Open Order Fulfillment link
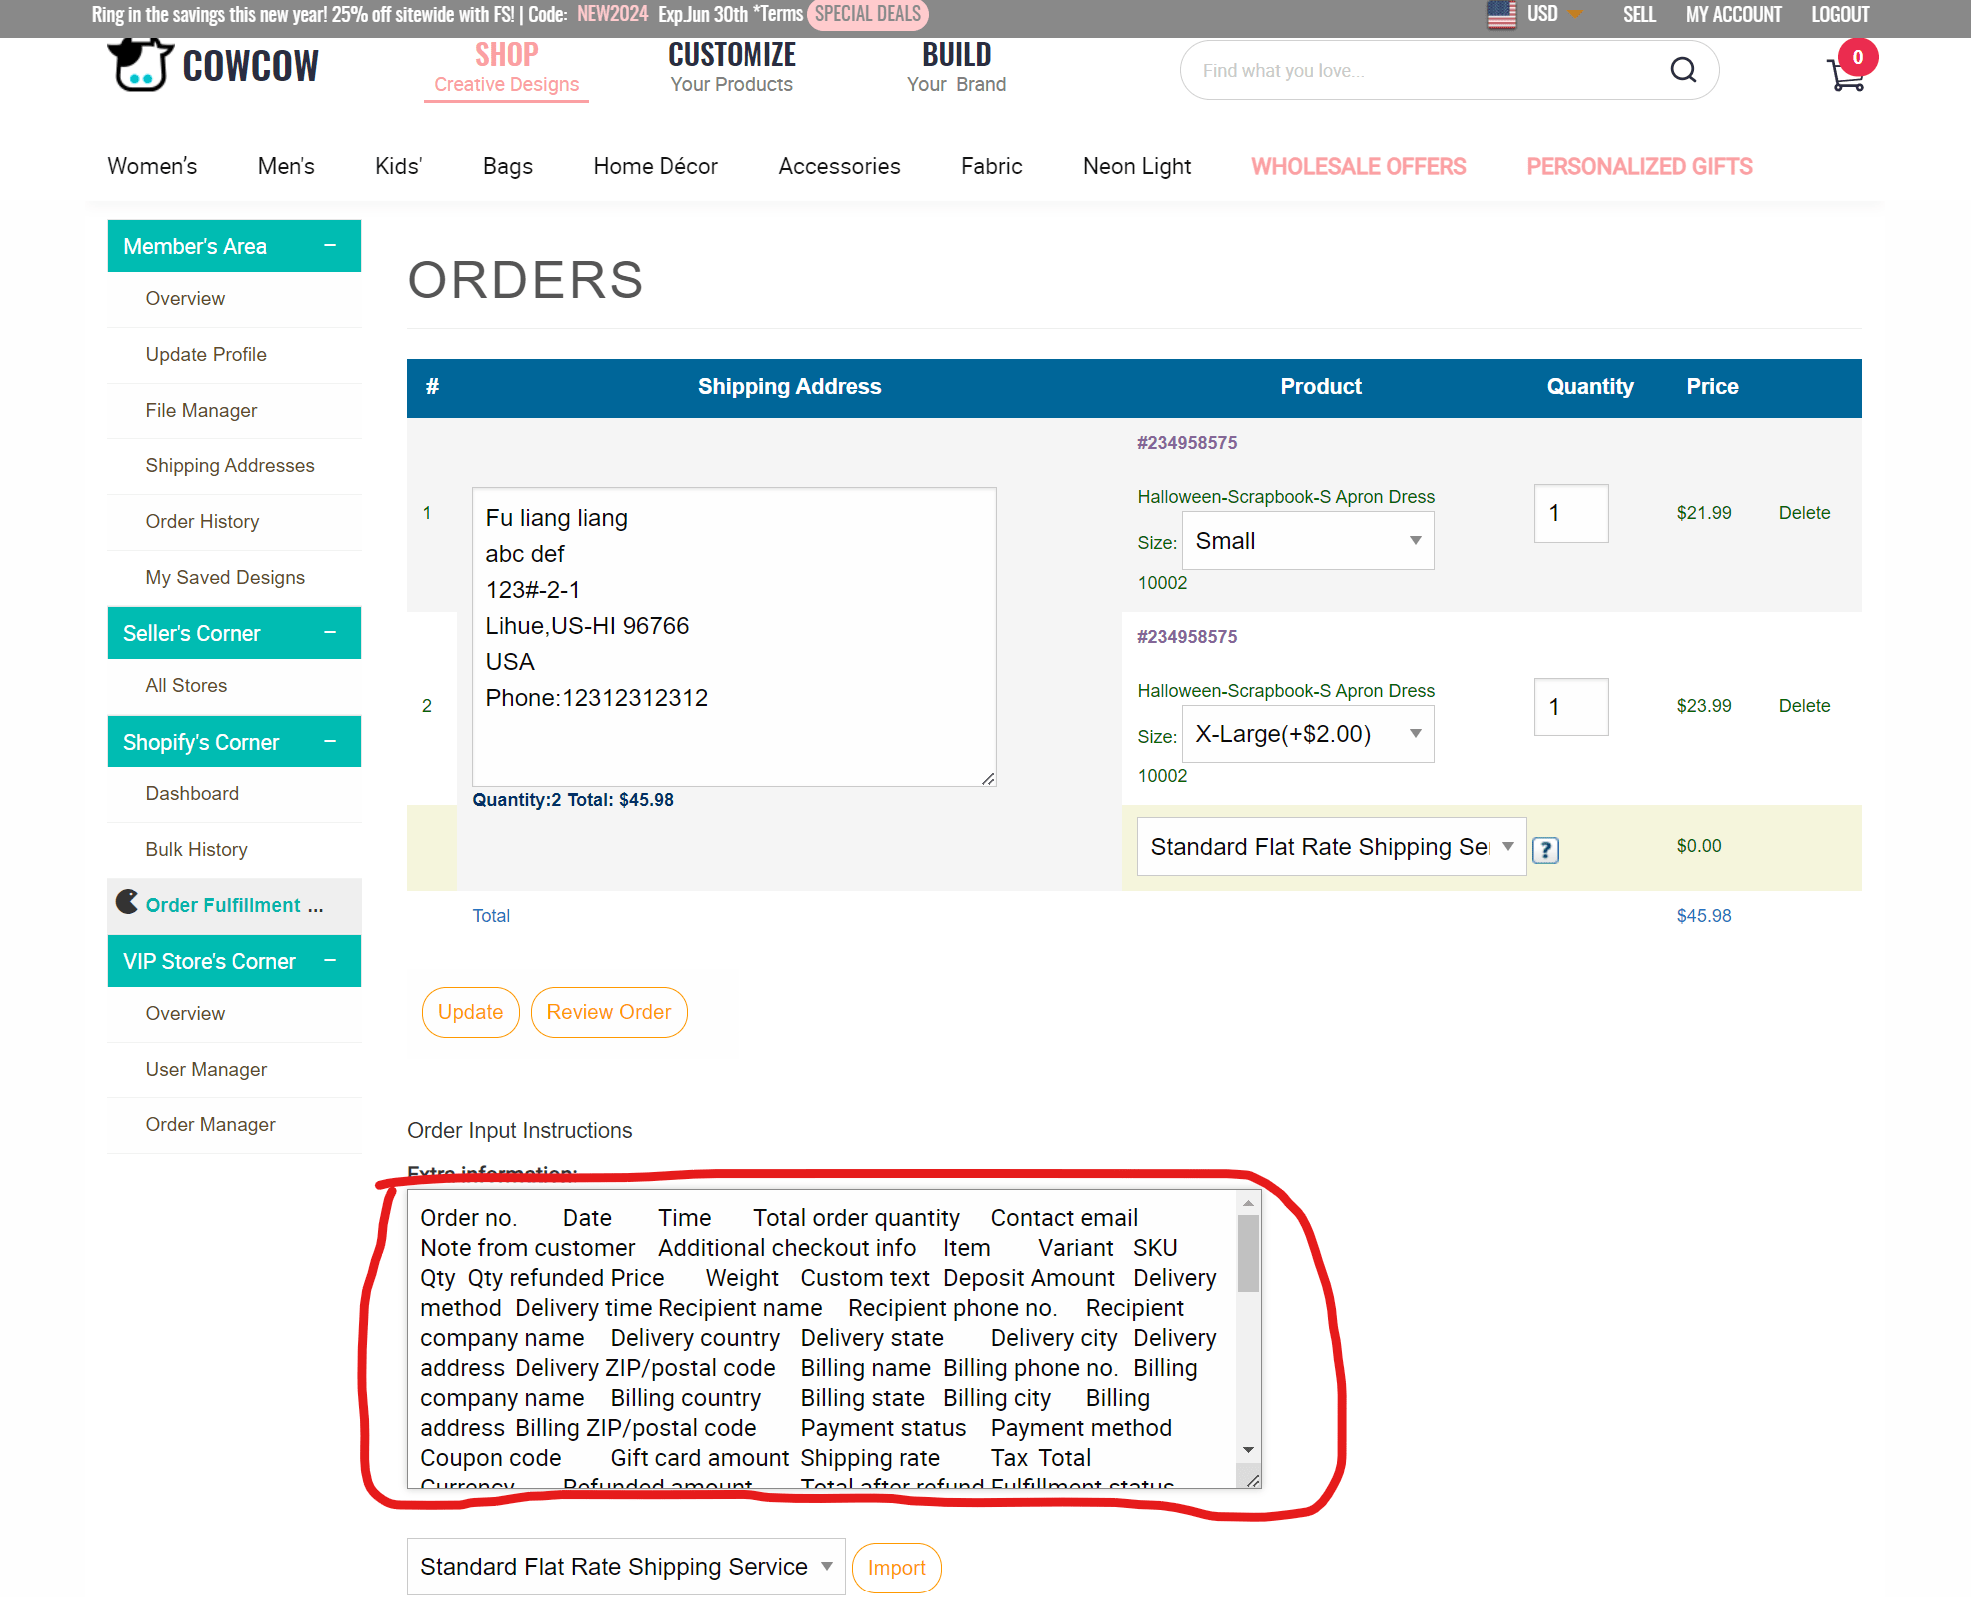 click(x=235, y=905)
